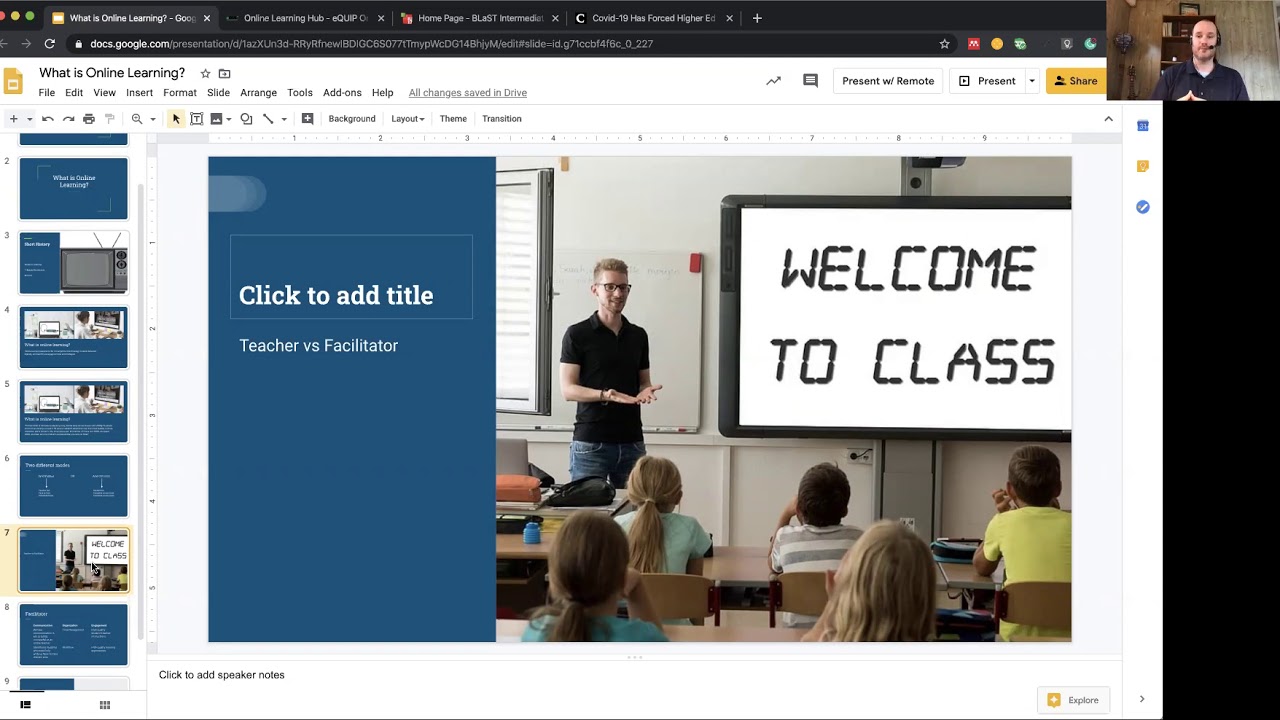Click the Google Slides home logo

(x=13, y=81)
